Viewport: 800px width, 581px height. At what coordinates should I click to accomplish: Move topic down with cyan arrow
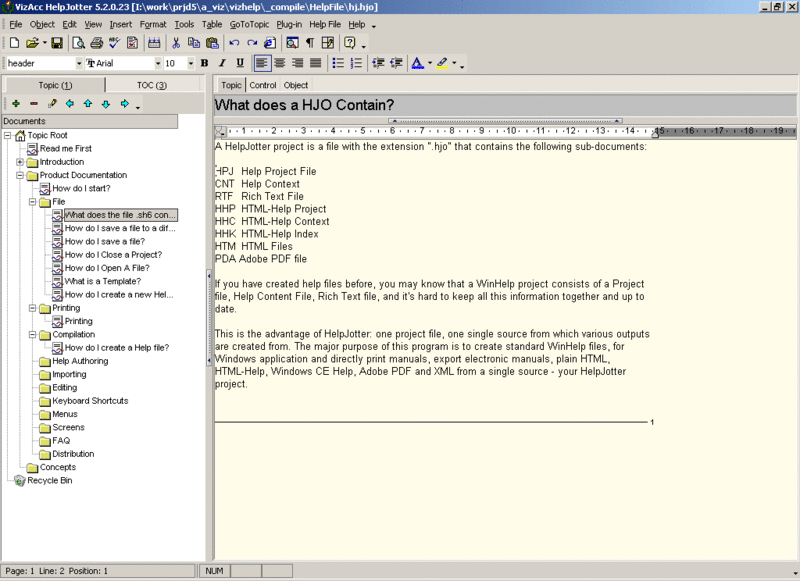(x=106, y=104)
